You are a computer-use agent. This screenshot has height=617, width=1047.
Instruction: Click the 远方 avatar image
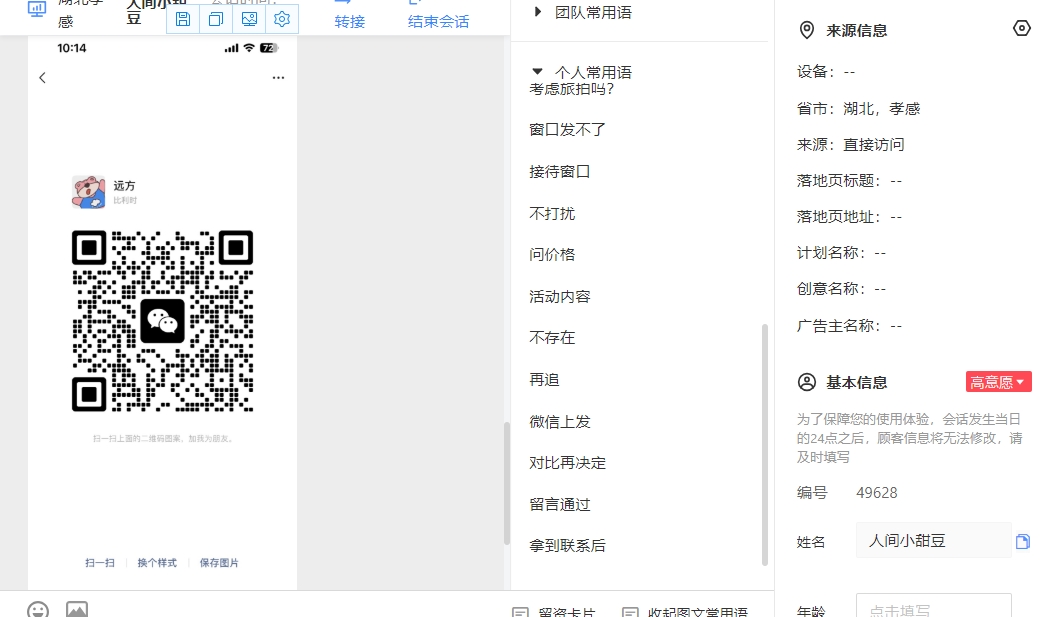point(88,192)
